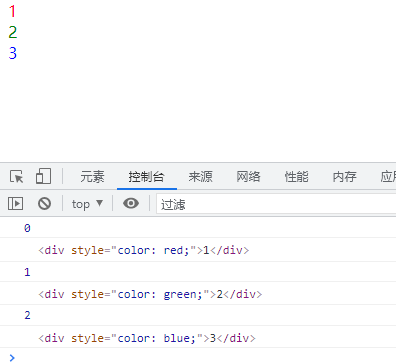This screenshot has height=363, width=396.
Task: Focus the console prompt chevron
Action: click(12, 357)
